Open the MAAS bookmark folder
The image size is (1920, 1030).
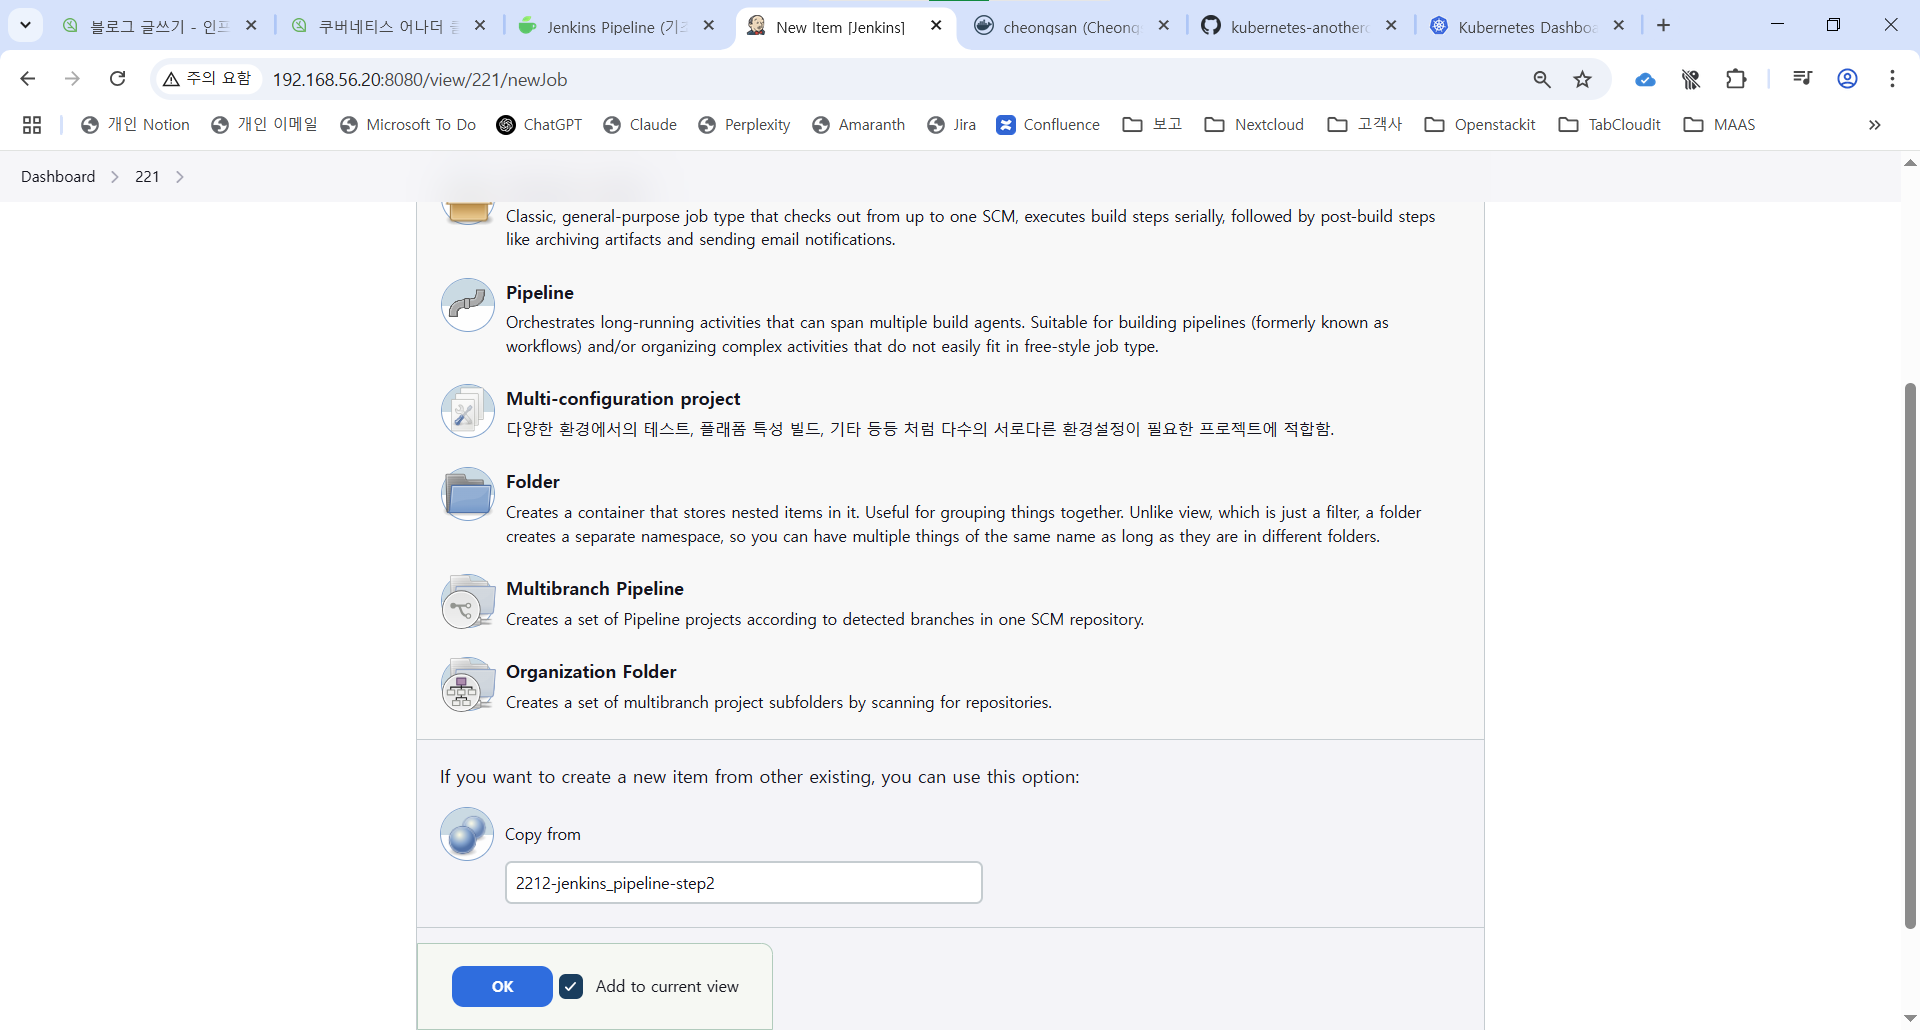click(1719, 125)
